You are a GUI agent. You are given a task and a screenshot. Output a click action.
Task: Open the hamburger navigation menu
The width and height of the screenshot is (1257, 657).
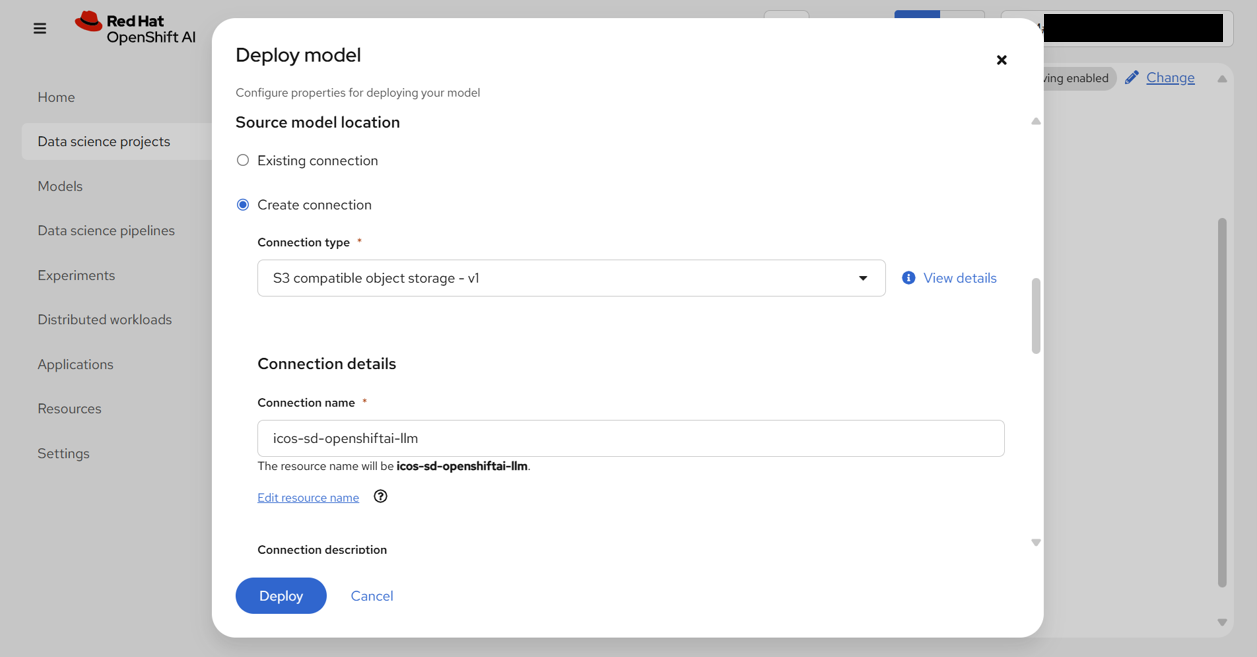(40, 29)
